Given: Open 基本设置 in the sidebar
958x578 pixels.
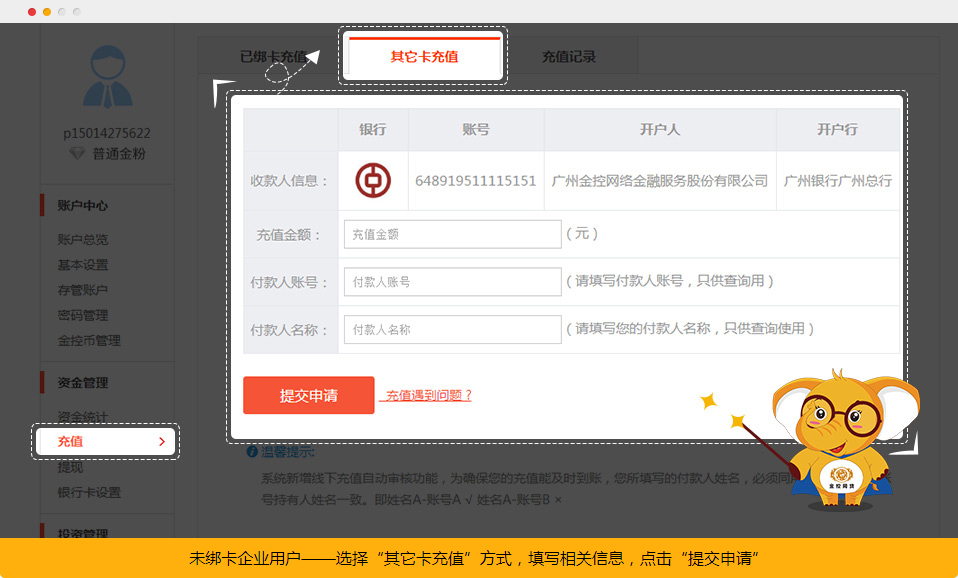Looking at the screenshot, I should 83,265.
